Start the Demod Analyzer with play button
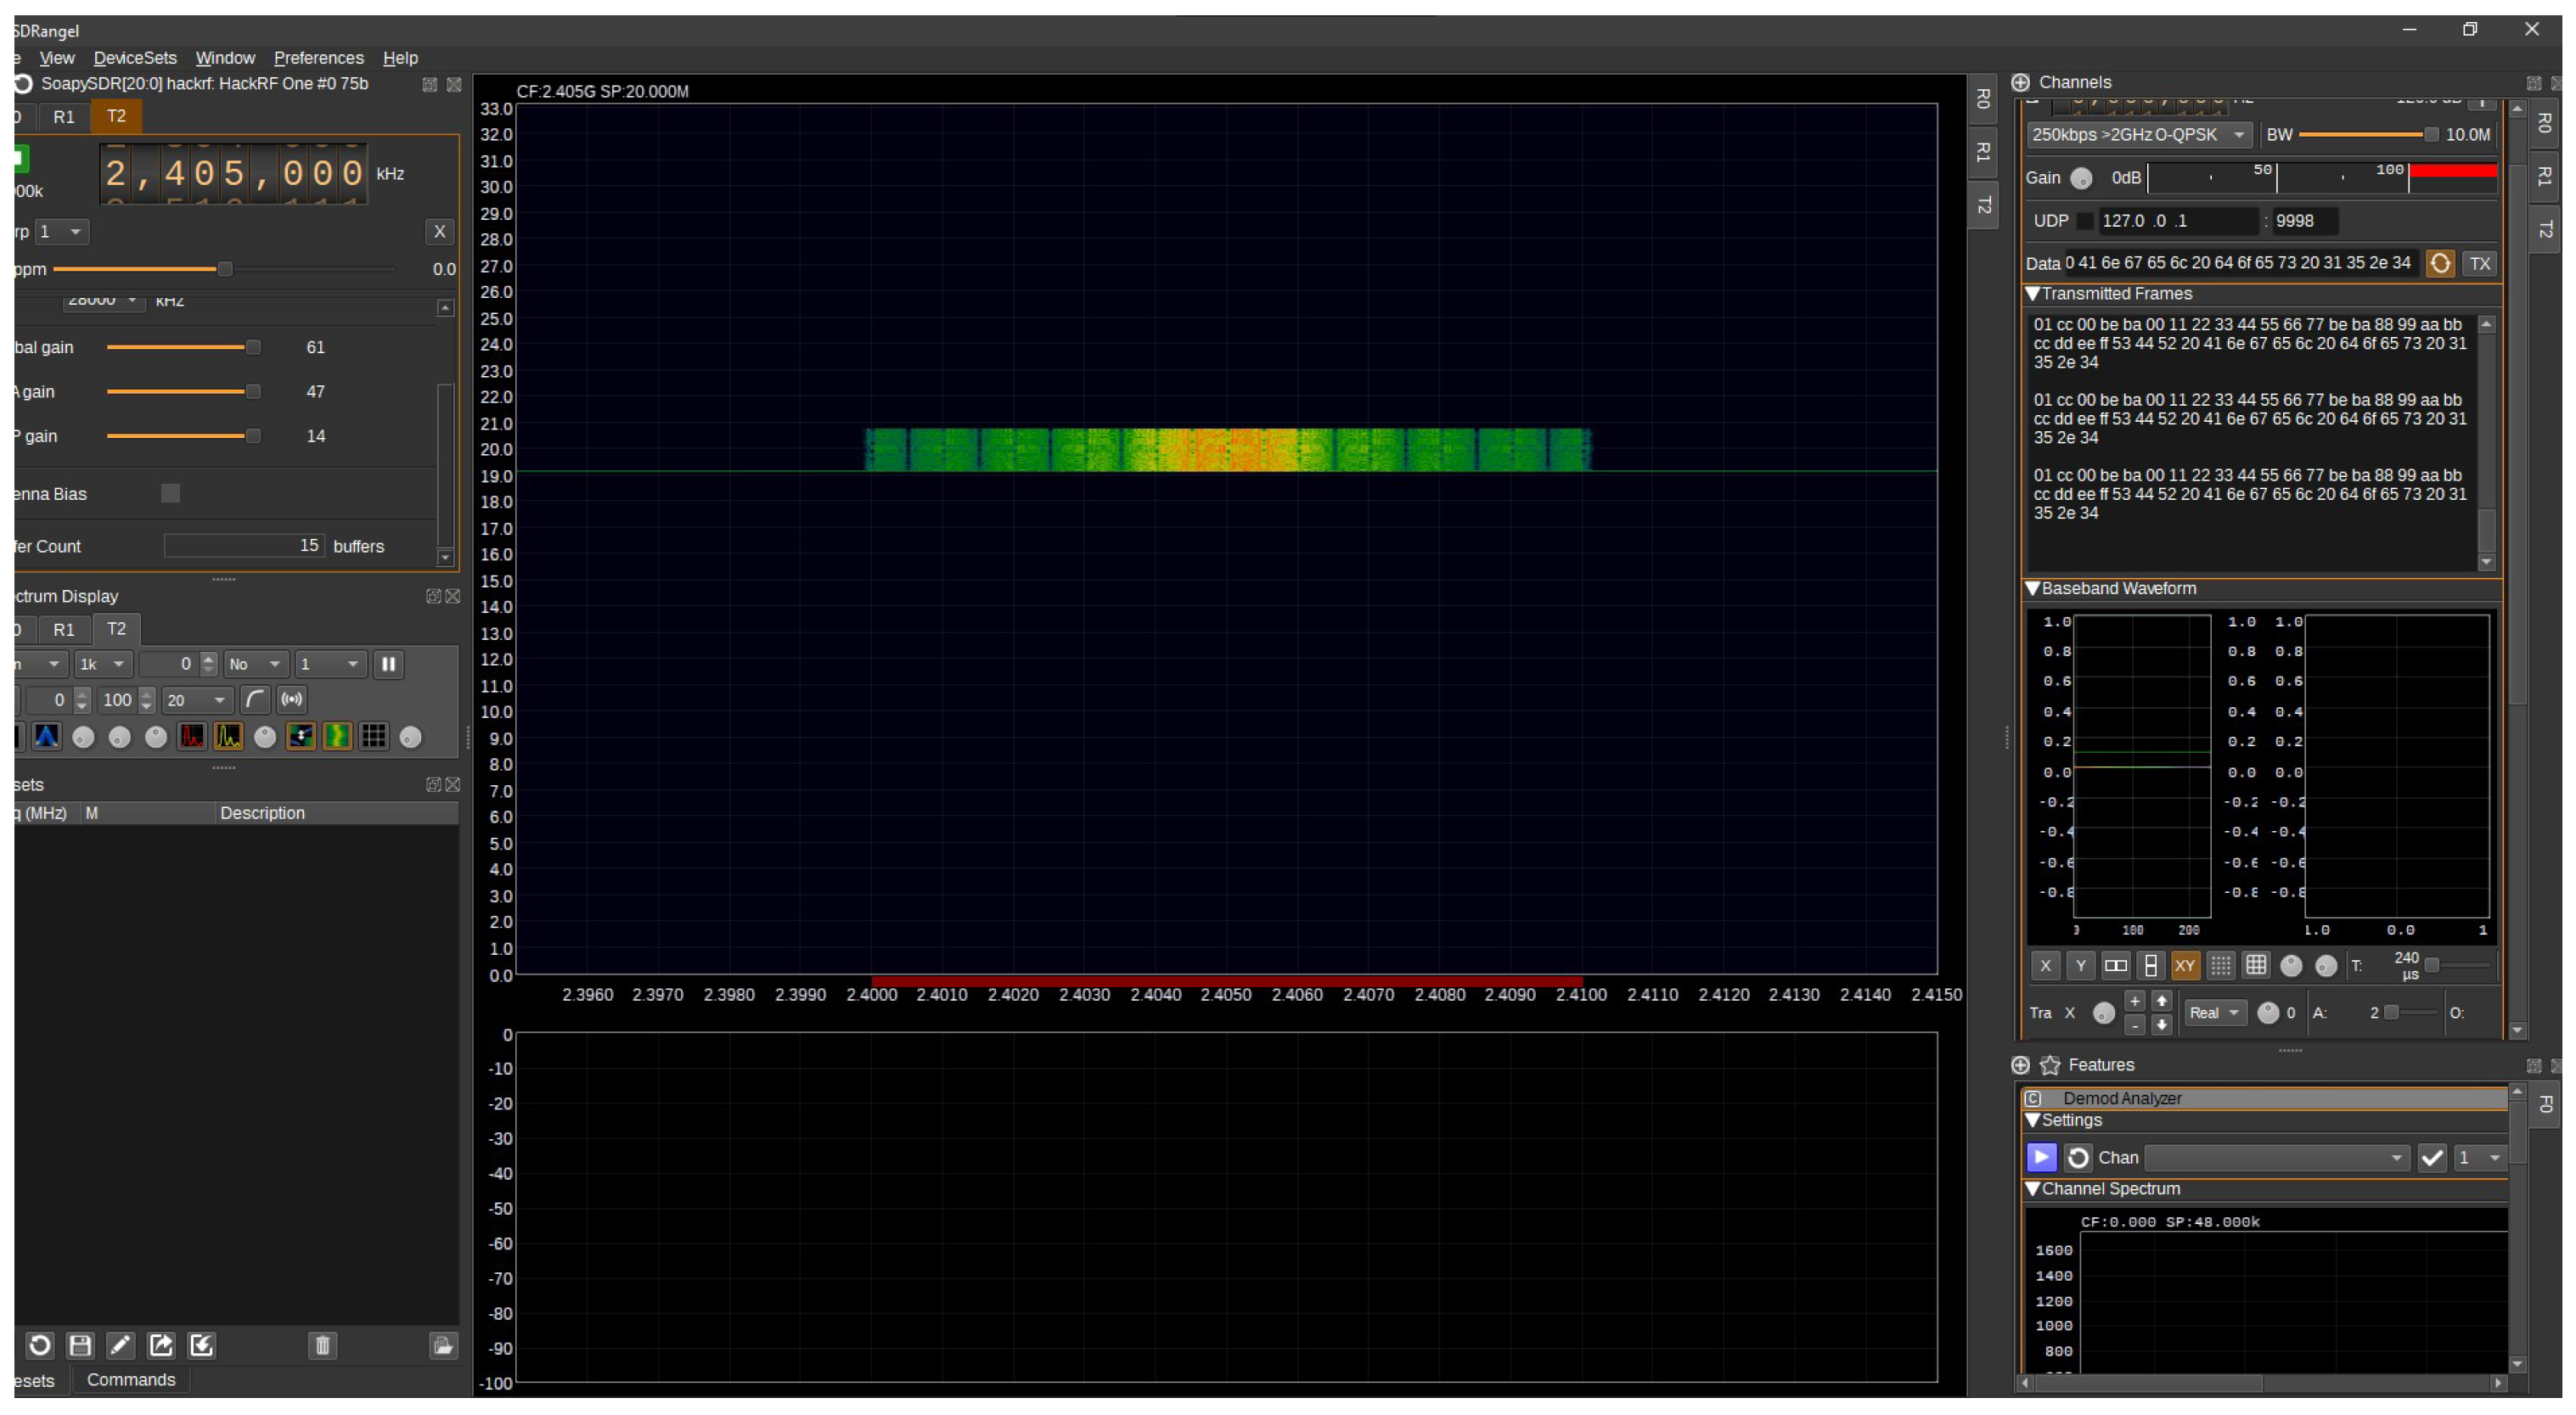The height and width of the screenshot is (1415, 2576). click(2041, 1158)
